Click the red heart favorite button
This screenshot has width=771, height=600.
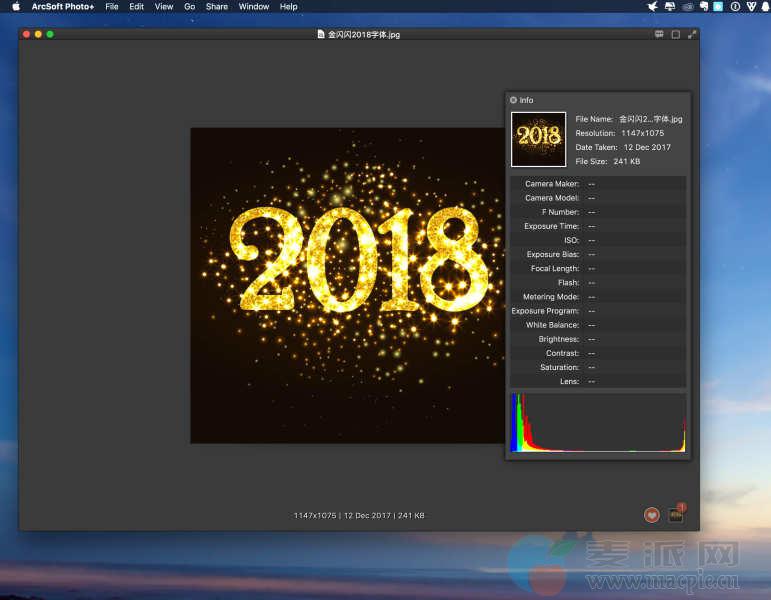pyautogui.click(x=651, y=515)
